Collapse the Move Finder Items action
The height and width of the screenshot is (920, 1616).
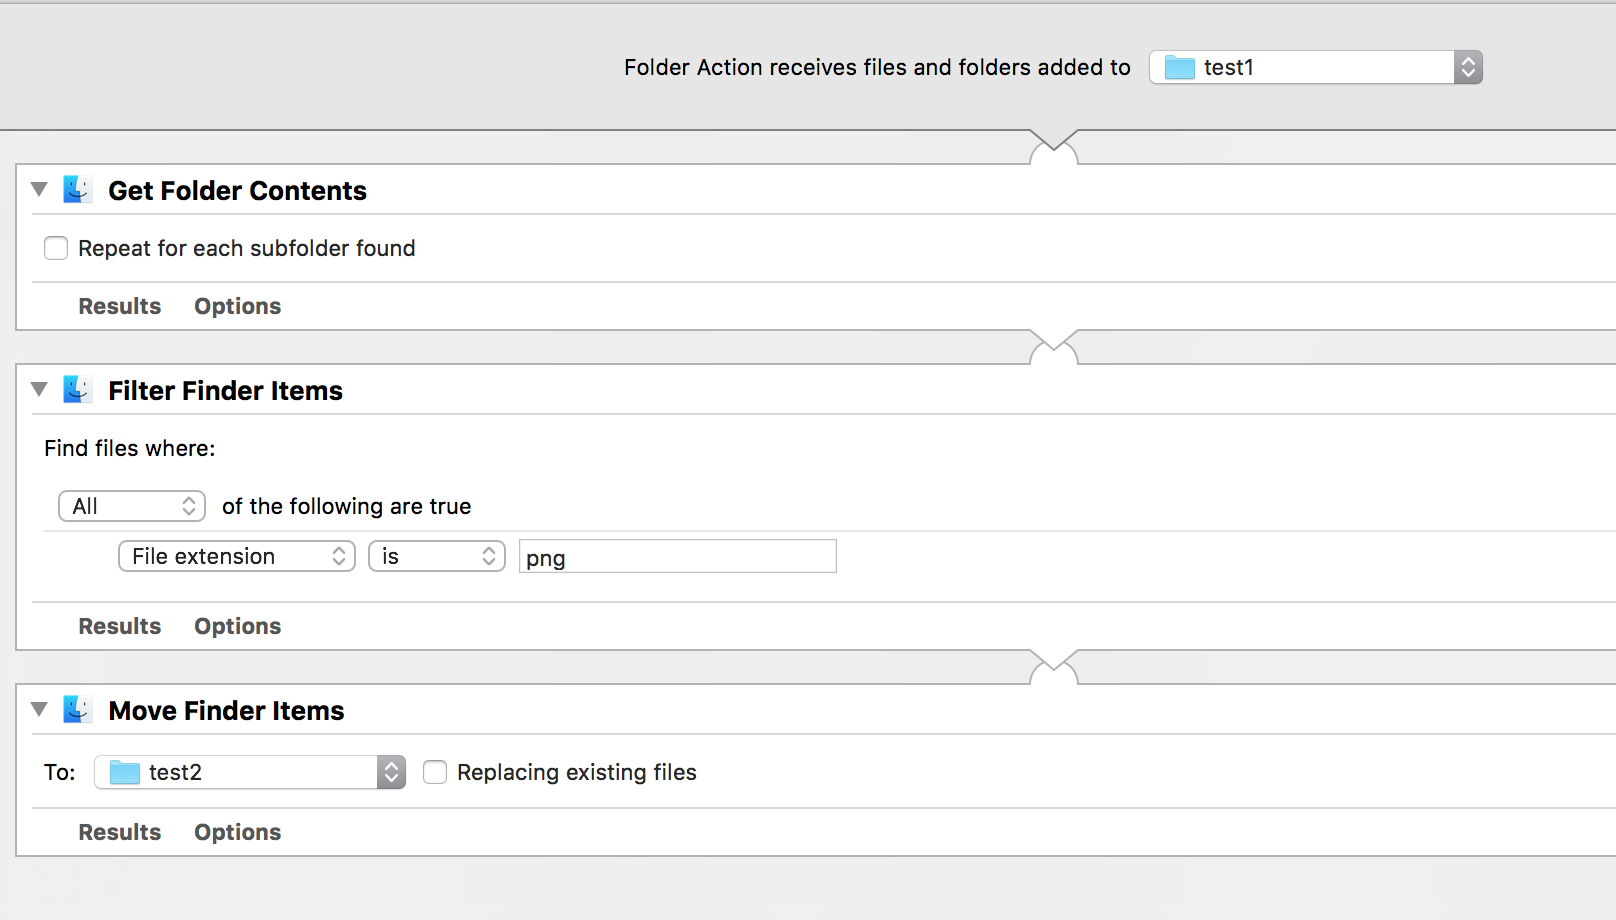(x=39, y=709)
